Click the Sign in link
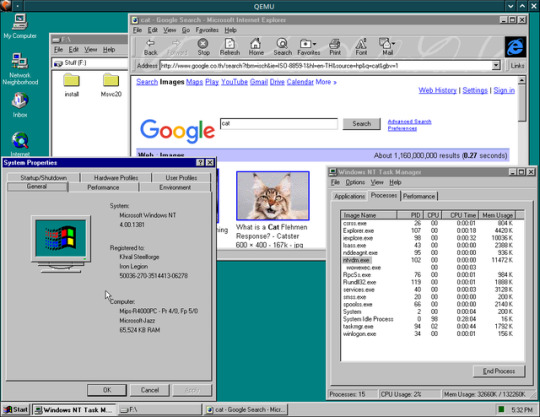Screen dimensions: 540x417 pos(504,90)
